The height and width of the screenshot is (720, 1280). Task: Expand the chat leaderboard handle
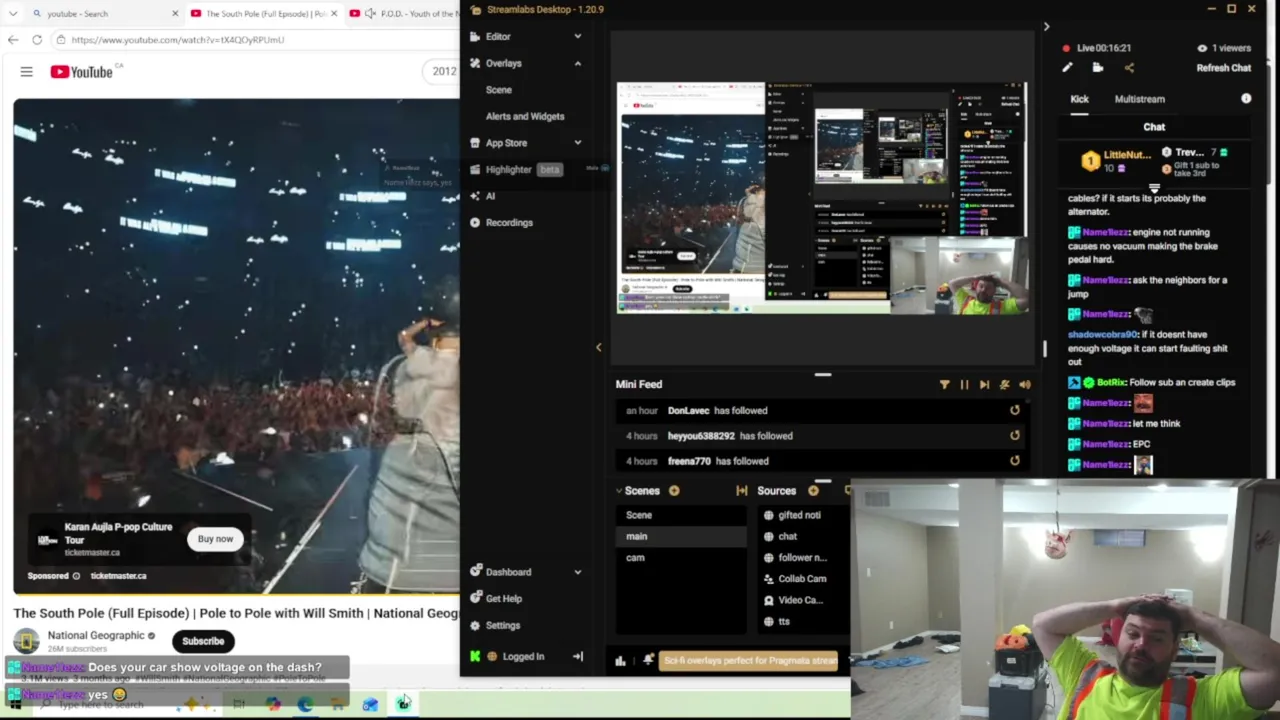(1154, 186)
